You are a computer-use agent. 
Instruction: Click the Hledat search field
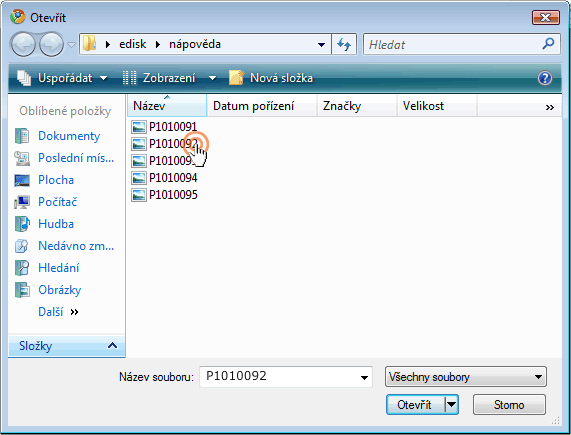tap(453, 44)
